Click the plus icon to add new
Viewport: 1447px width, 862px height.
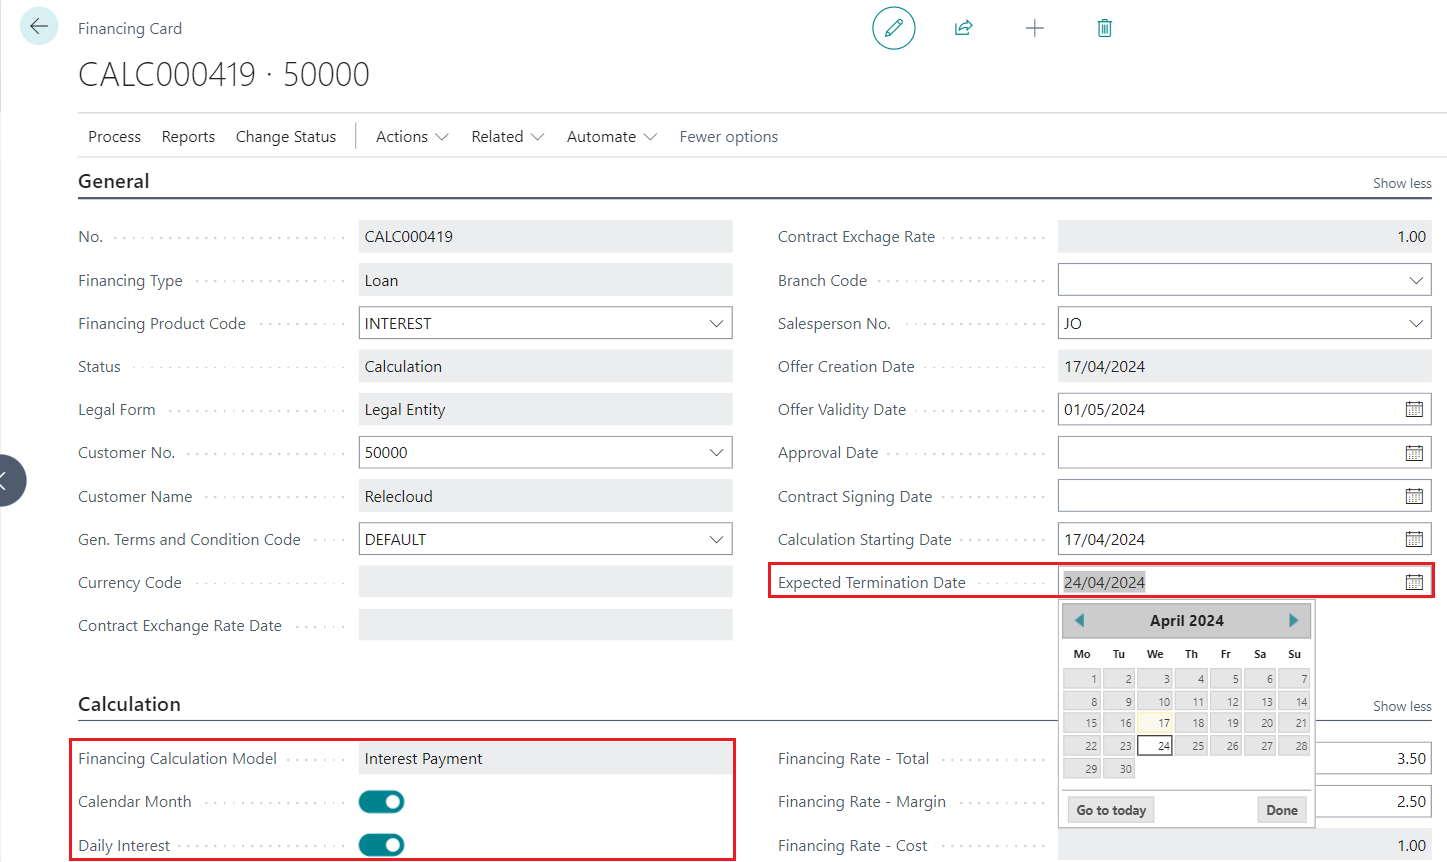pyautogui.click(x=1034, y=28)
